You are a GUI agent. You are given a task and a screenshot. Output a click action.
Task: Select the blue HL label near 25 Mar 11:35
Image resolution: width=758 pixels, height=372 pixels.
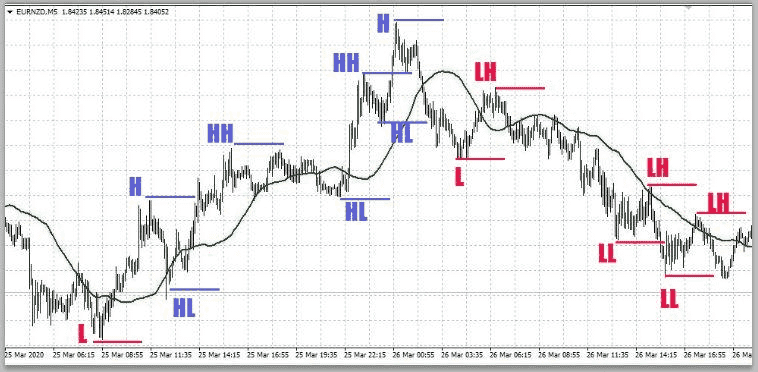pyautogui.click(x=184, y=308)
